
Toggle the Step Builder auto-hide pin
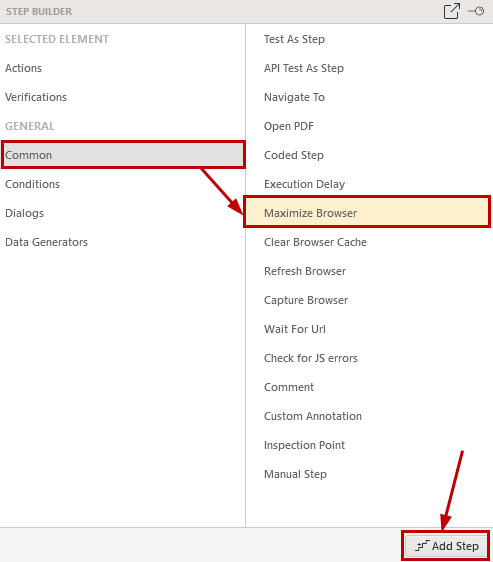pyautogui.click(x=476, y=11)
